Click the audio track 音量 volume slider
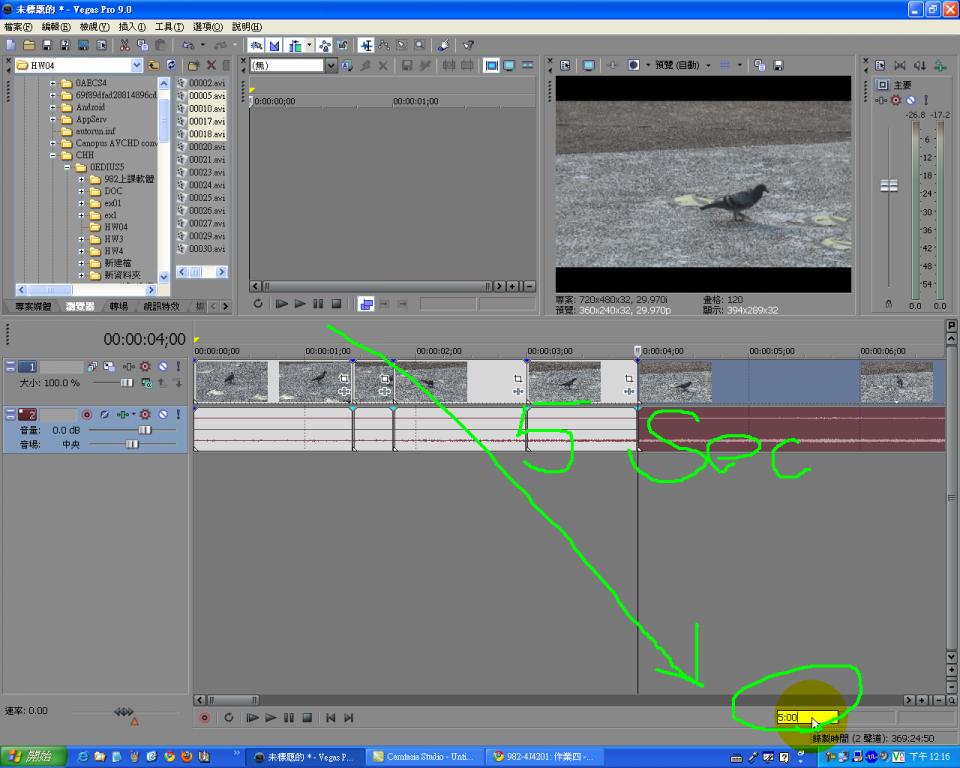The image size is (960, 768). [x=144, y=429]
